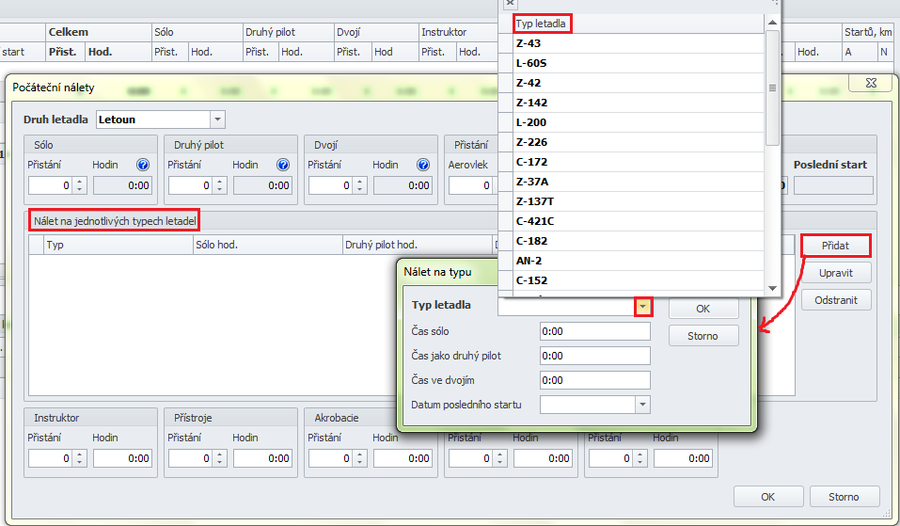Click into the Čas sólo field

tap(594, 331)
